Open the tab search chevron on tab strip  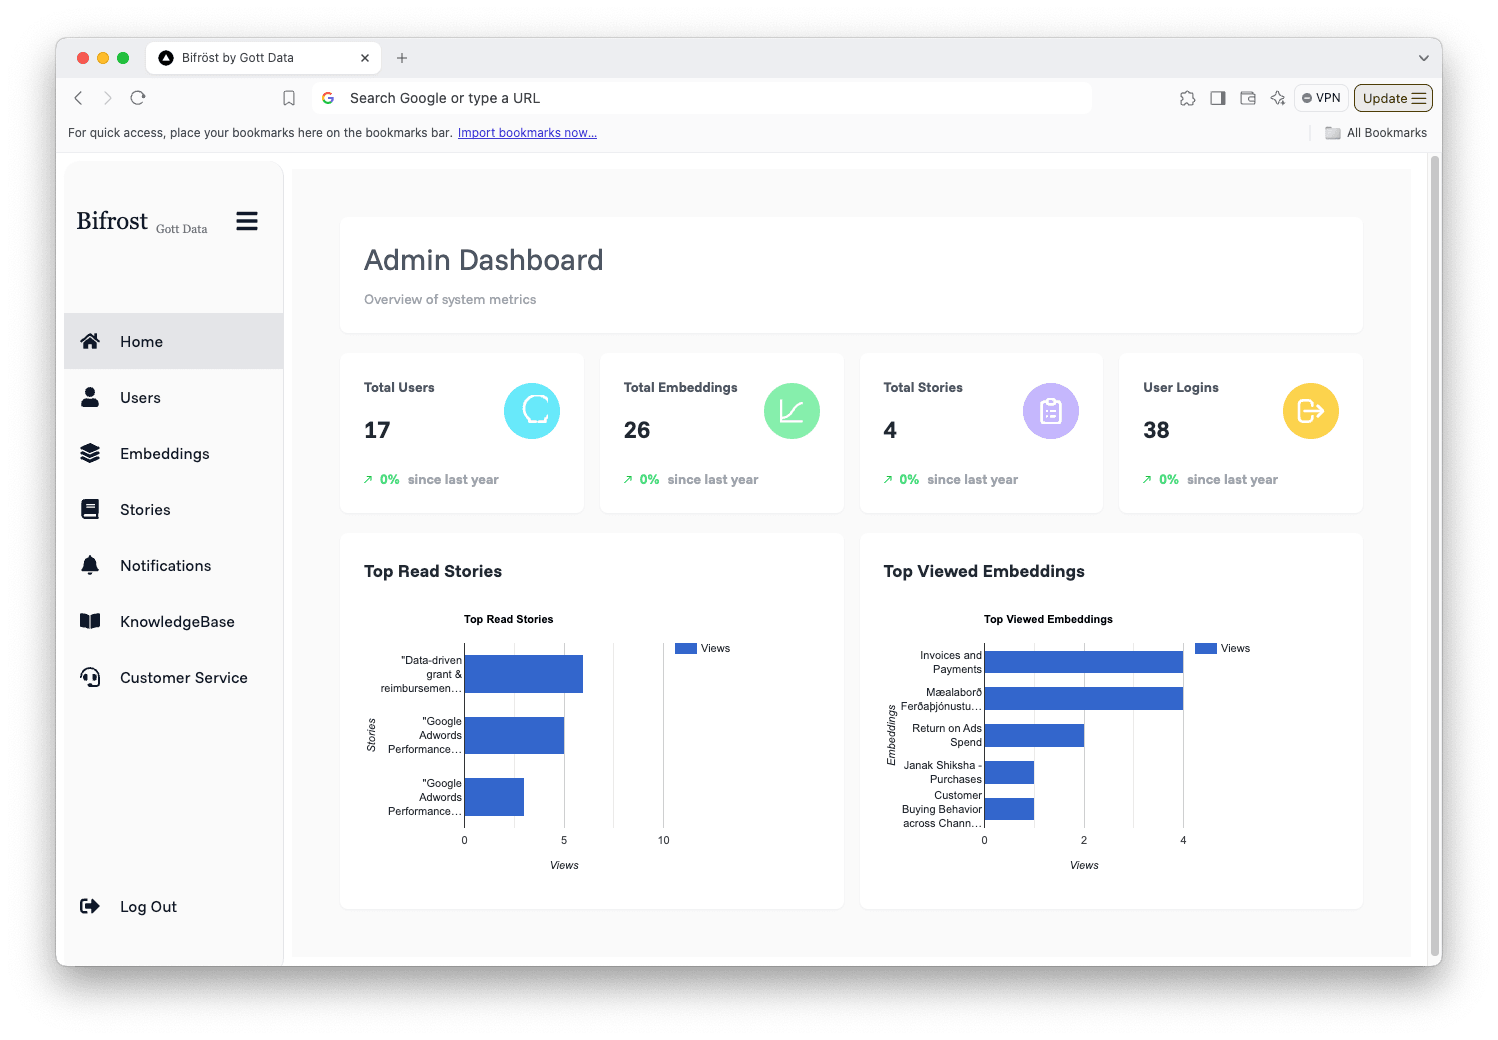pos(1424,57)
